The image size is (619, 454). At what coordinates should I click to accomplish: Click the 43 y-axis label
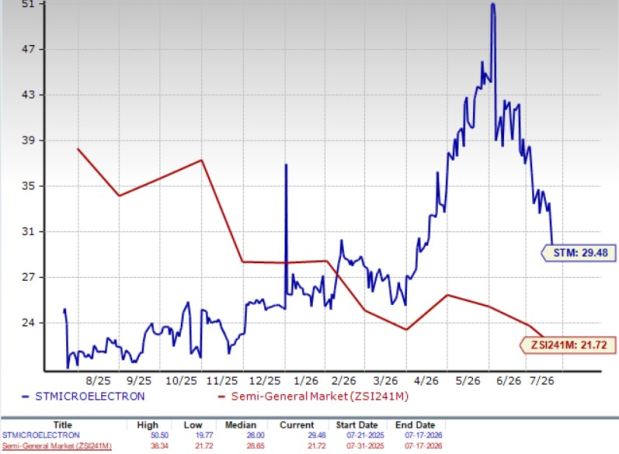point(28,95)
